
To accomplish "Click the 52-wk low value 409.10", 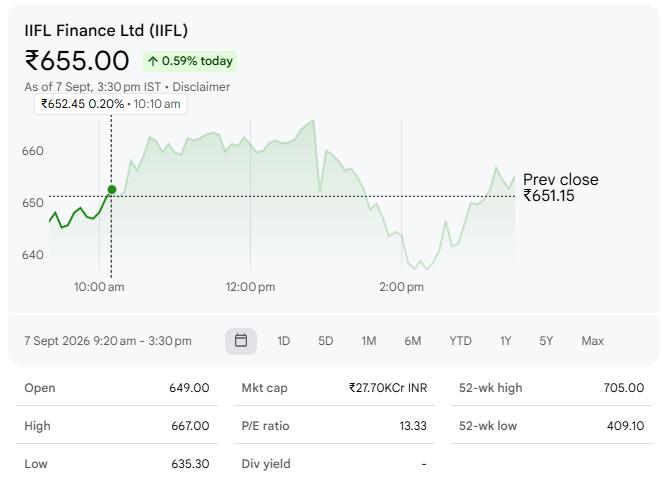I will (625, 426).
